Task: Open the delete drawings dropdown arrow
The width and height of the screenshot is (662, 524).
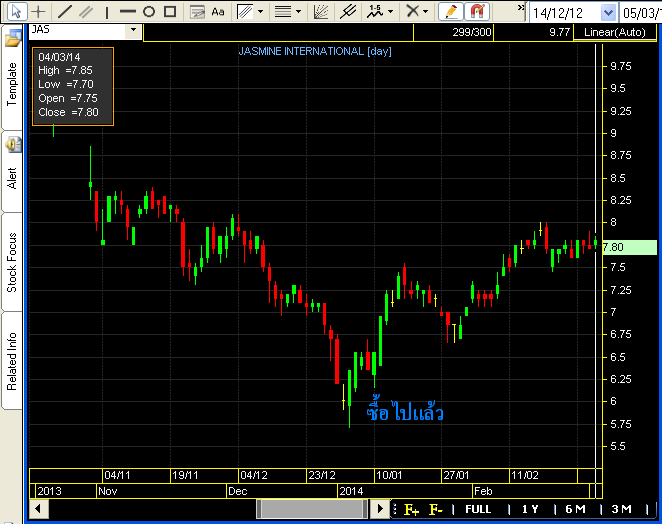Action: 425,12
